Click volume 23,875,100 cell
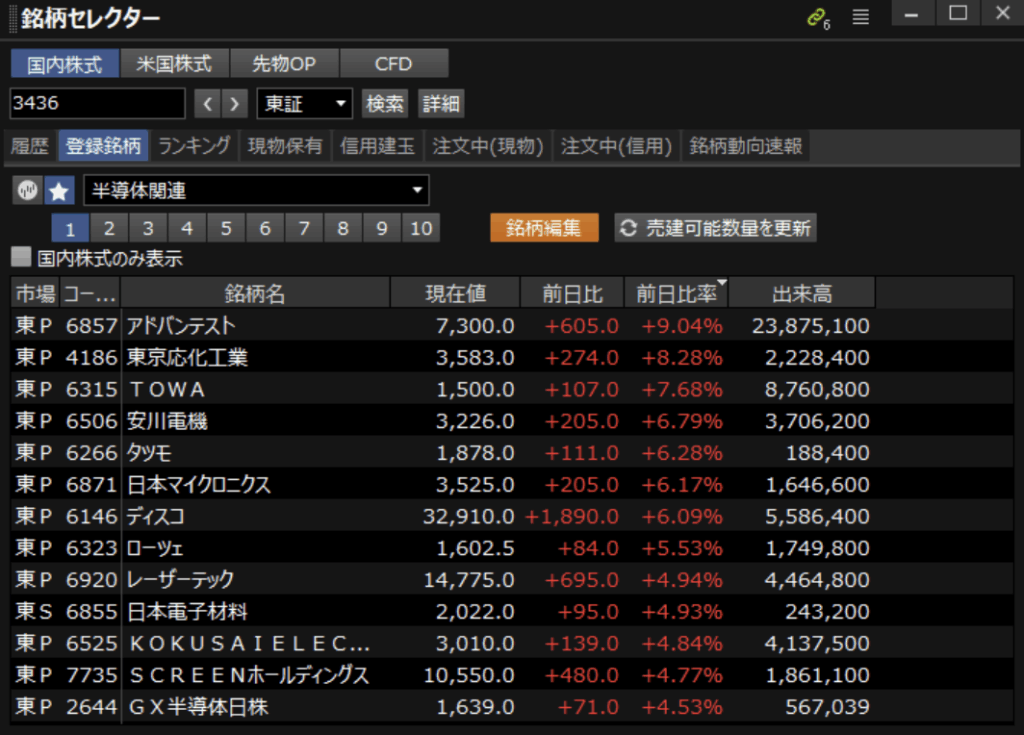The height and width of the screenshot is (735, 1024). 810,325
